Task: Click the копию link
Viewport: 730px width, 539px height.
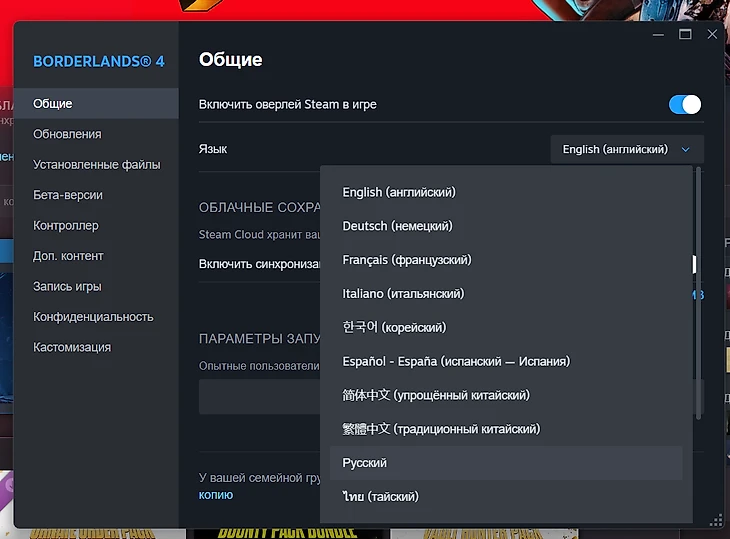Action: pos(216,495)
